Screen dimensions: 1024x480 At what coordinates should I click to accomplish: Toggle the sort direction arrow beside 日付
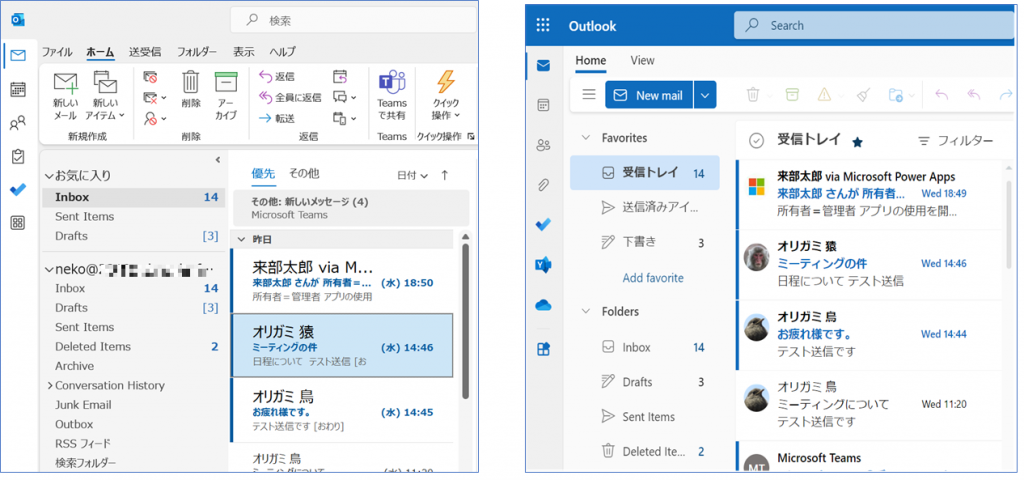click(445, 175)
